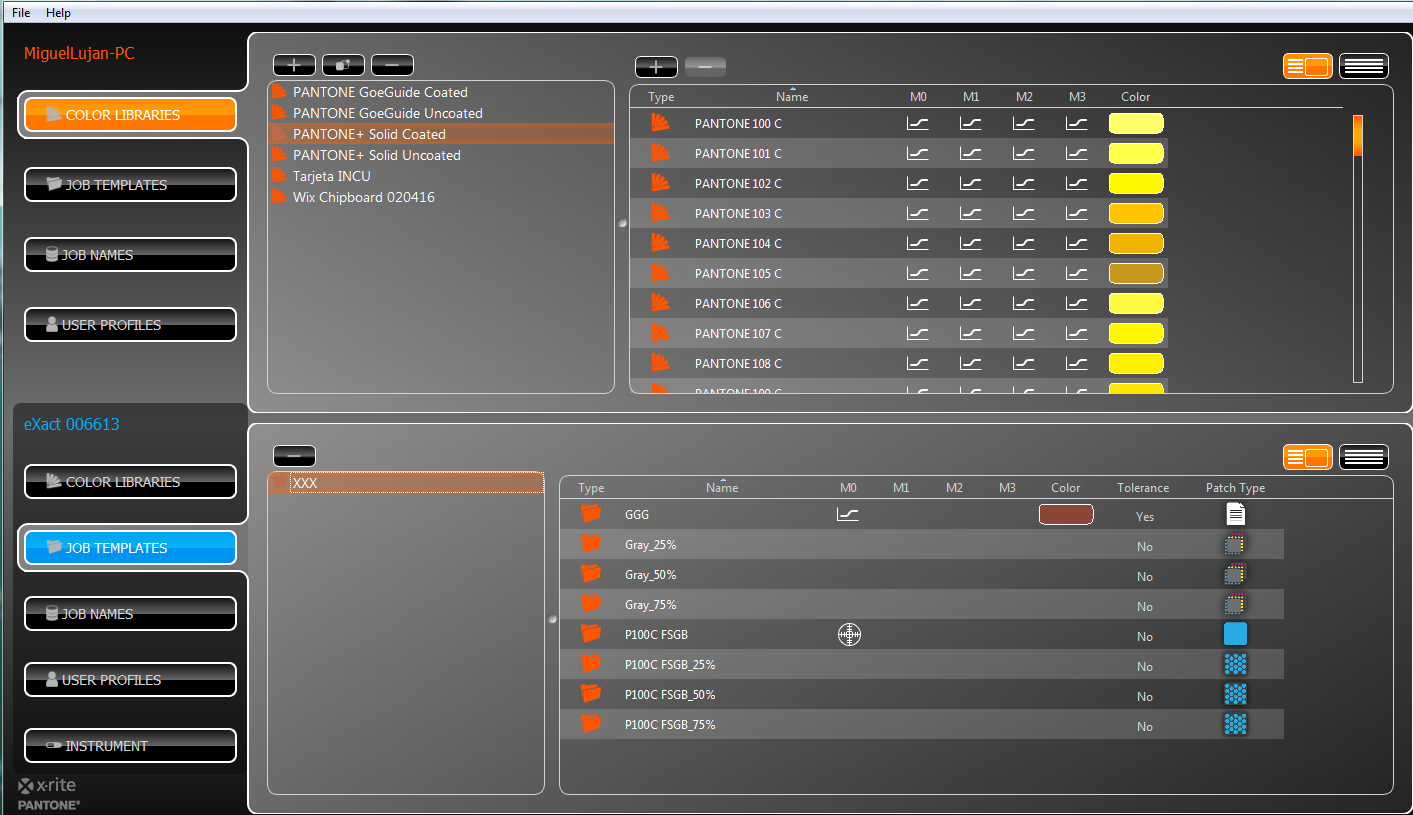
Task: Switch bottom panel to full list view
Action: click(x=1363, y=457)
